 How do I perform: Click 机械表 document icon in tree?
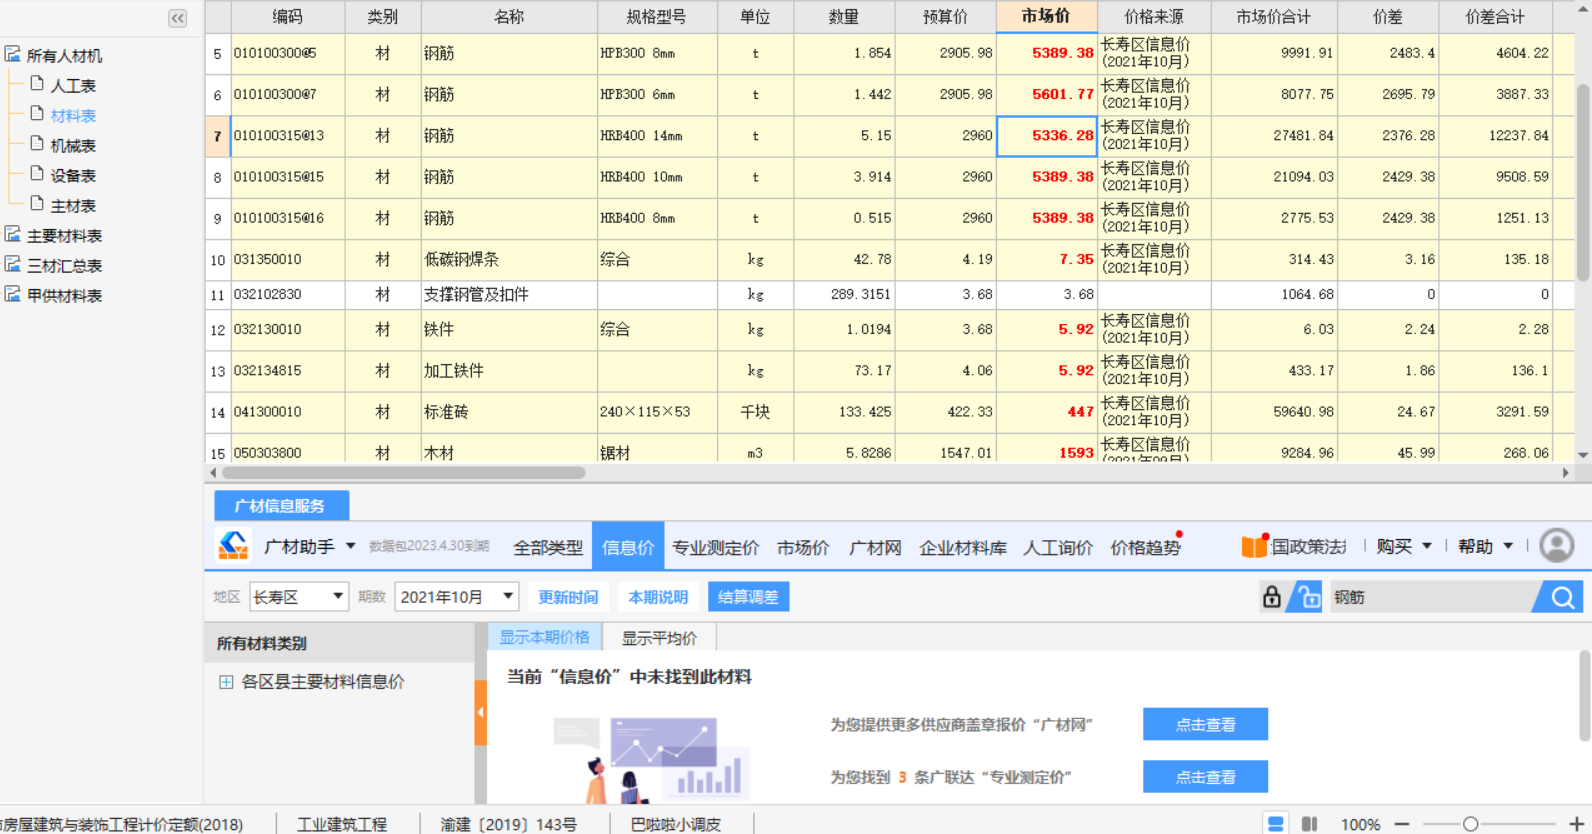[37, 144]
